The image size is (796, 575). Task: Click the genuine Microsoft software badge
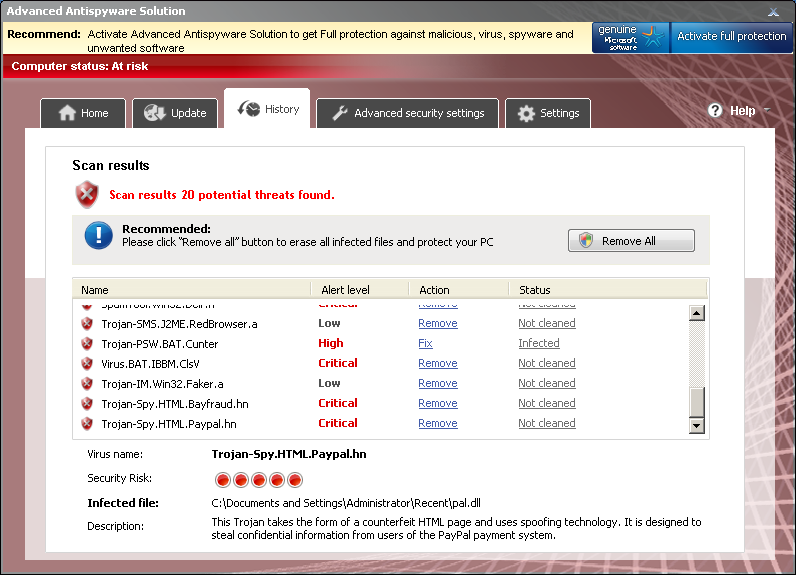pos(631,38)
